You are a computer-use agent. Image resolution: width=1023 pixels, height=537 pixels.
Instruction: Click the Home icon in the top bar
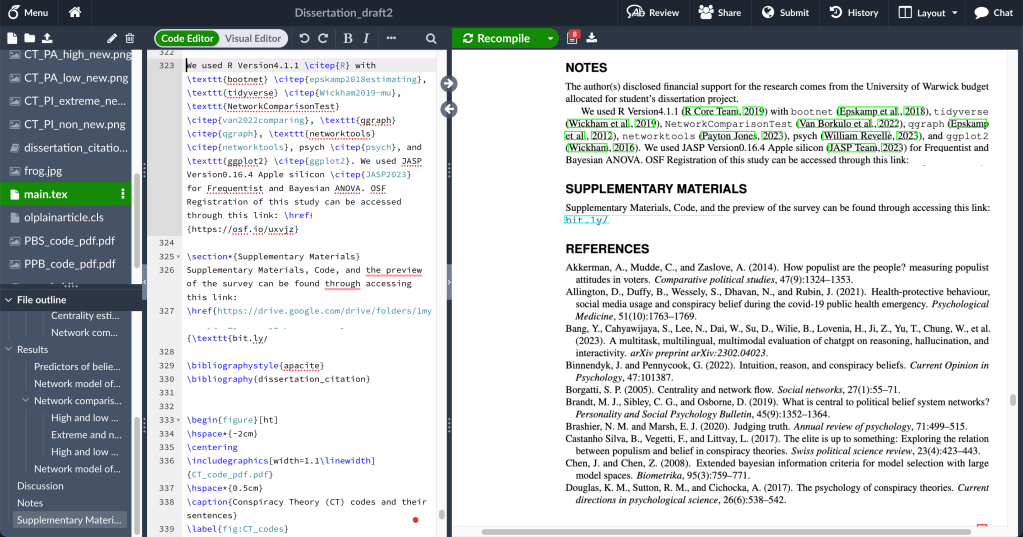[75, 13]
